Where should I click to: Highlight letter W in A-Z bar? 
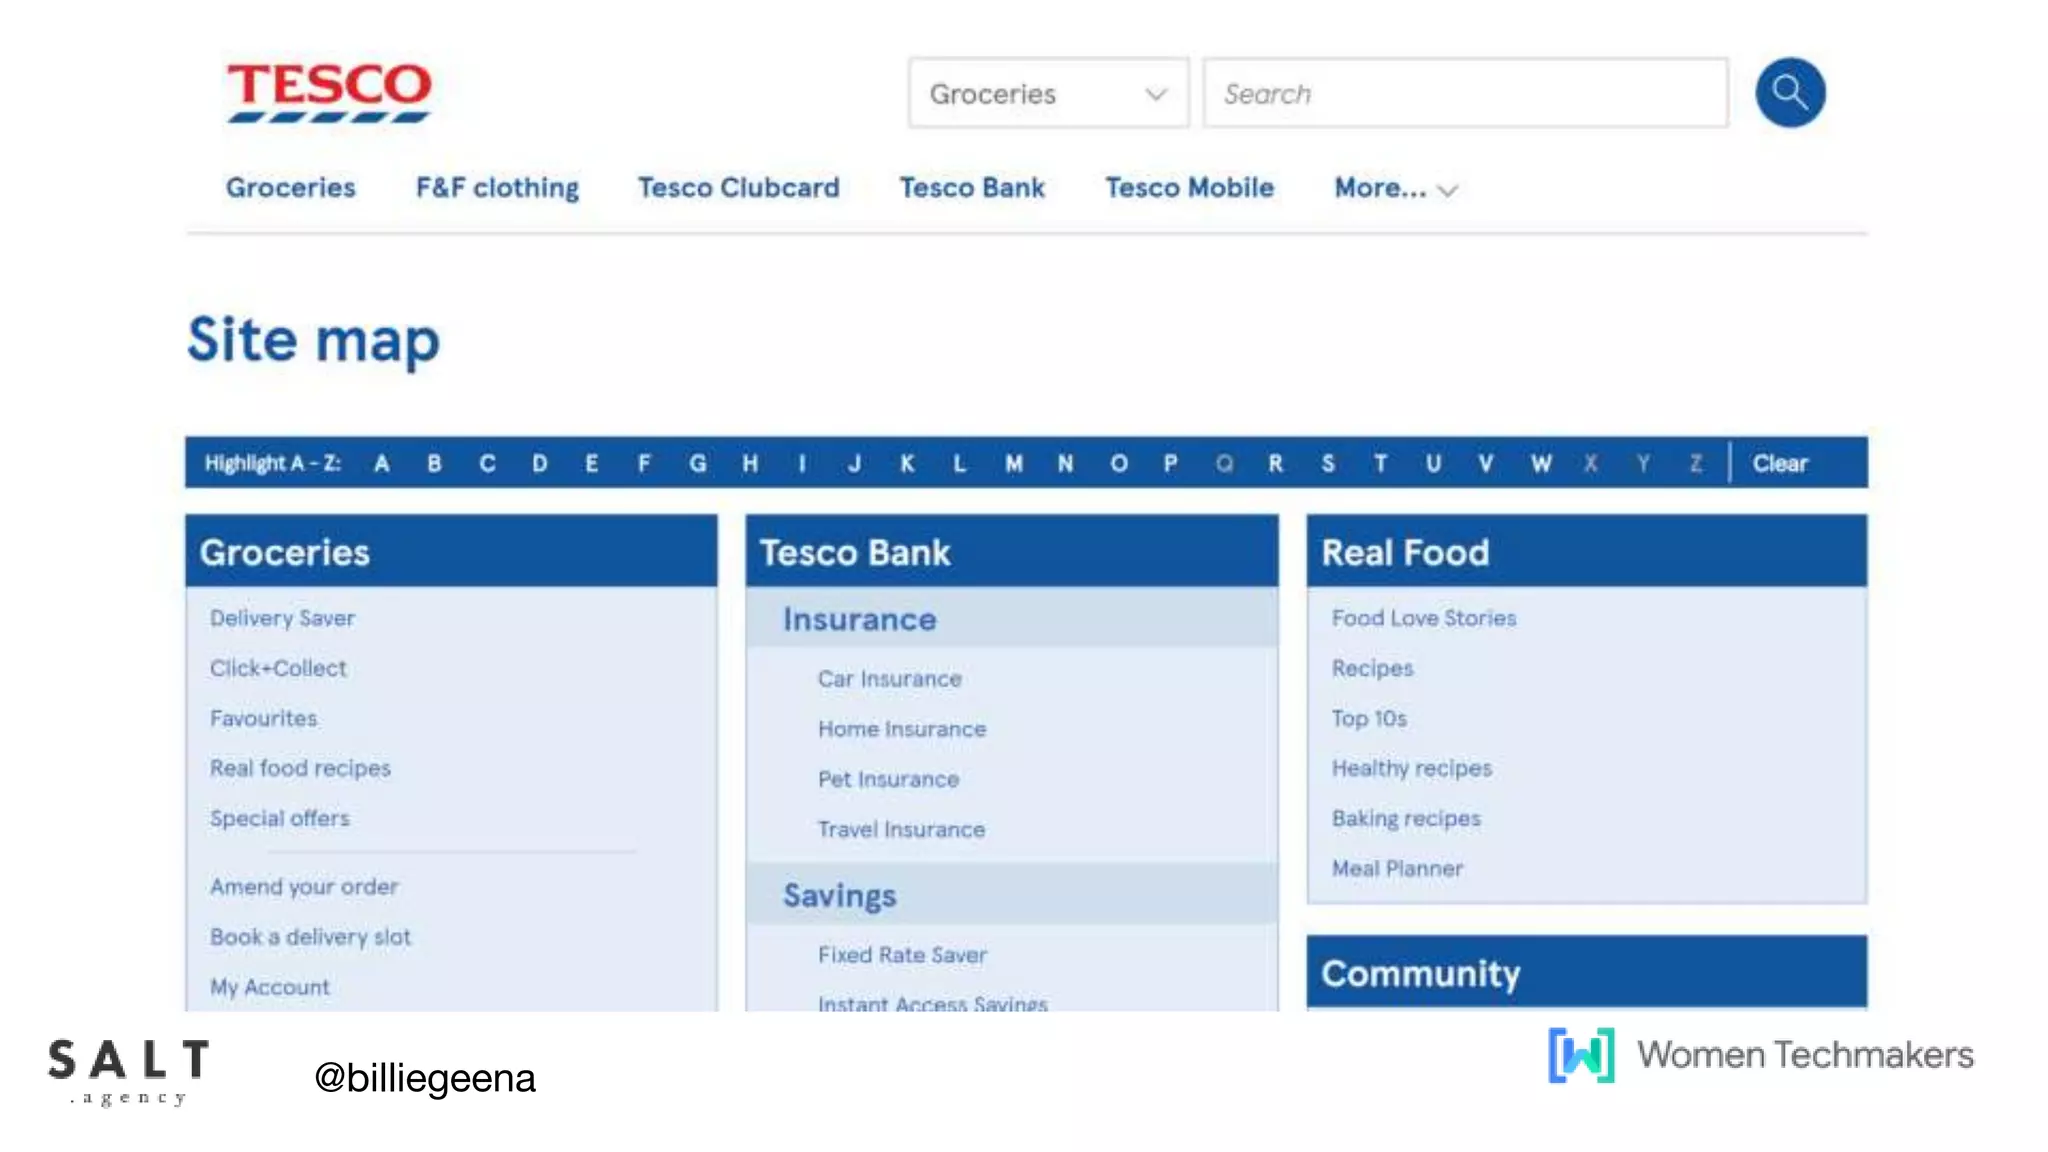1541,464
